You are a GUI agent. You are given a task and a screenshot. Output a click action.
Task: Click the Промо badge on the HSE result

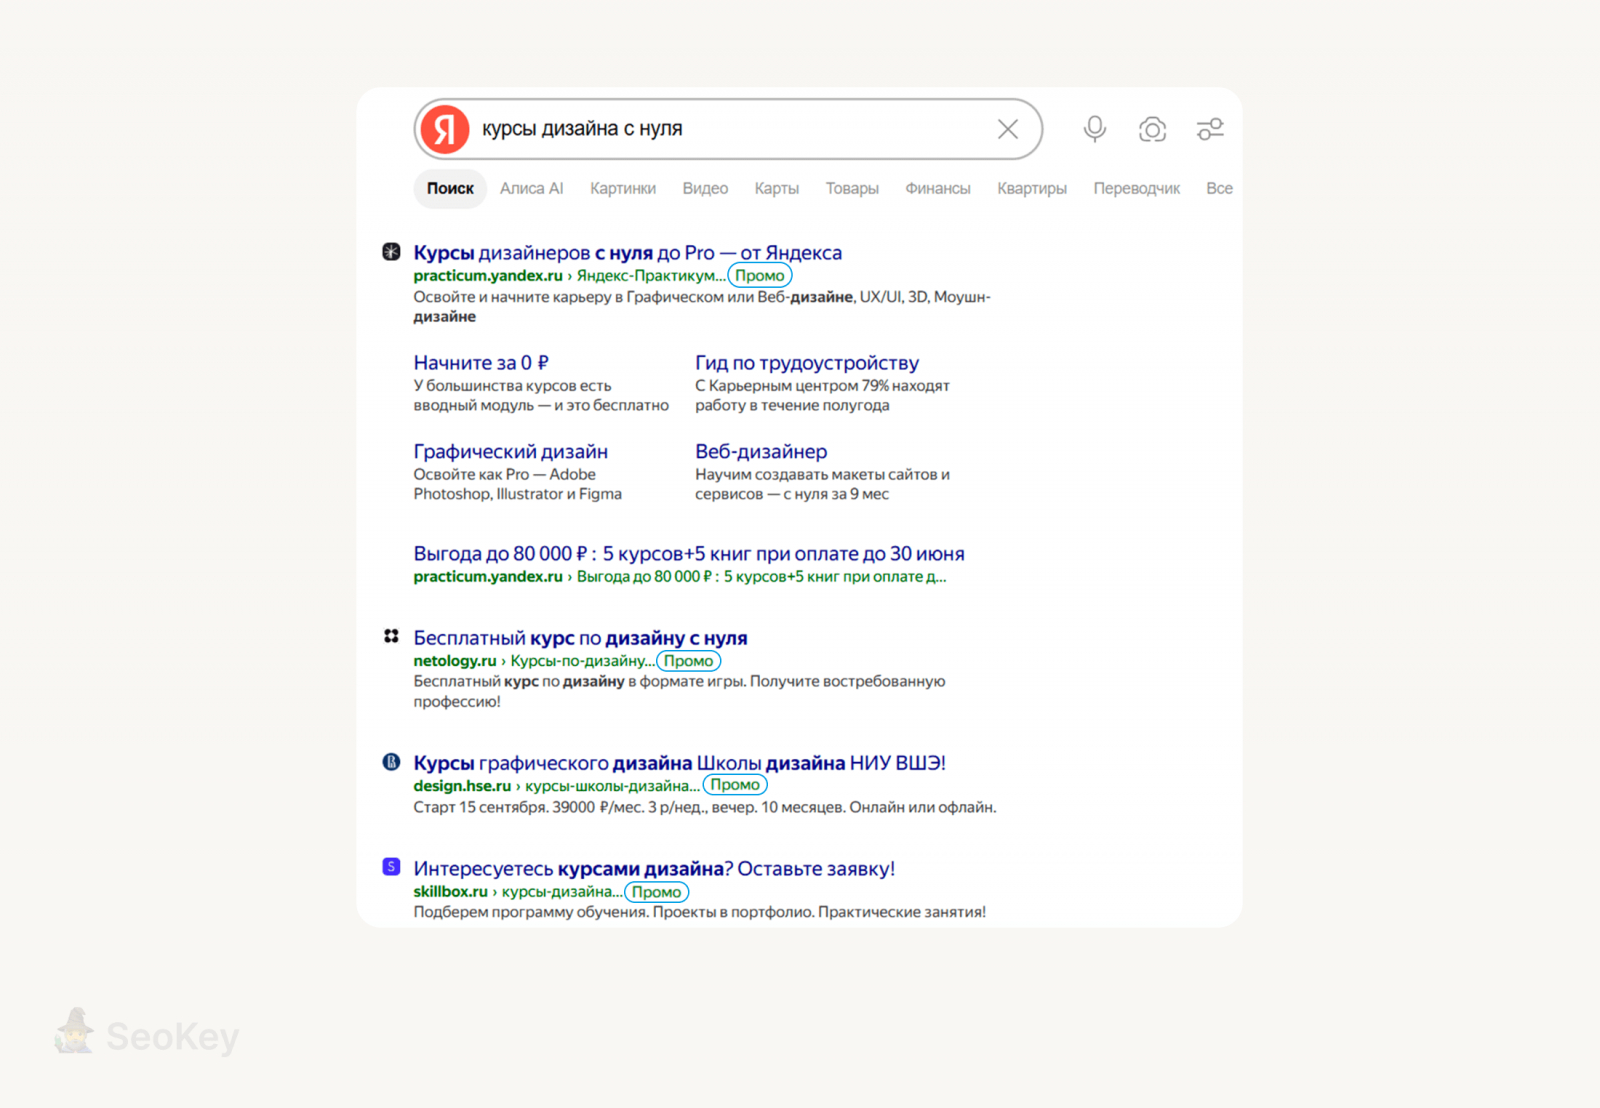click(x=735, y=785)
